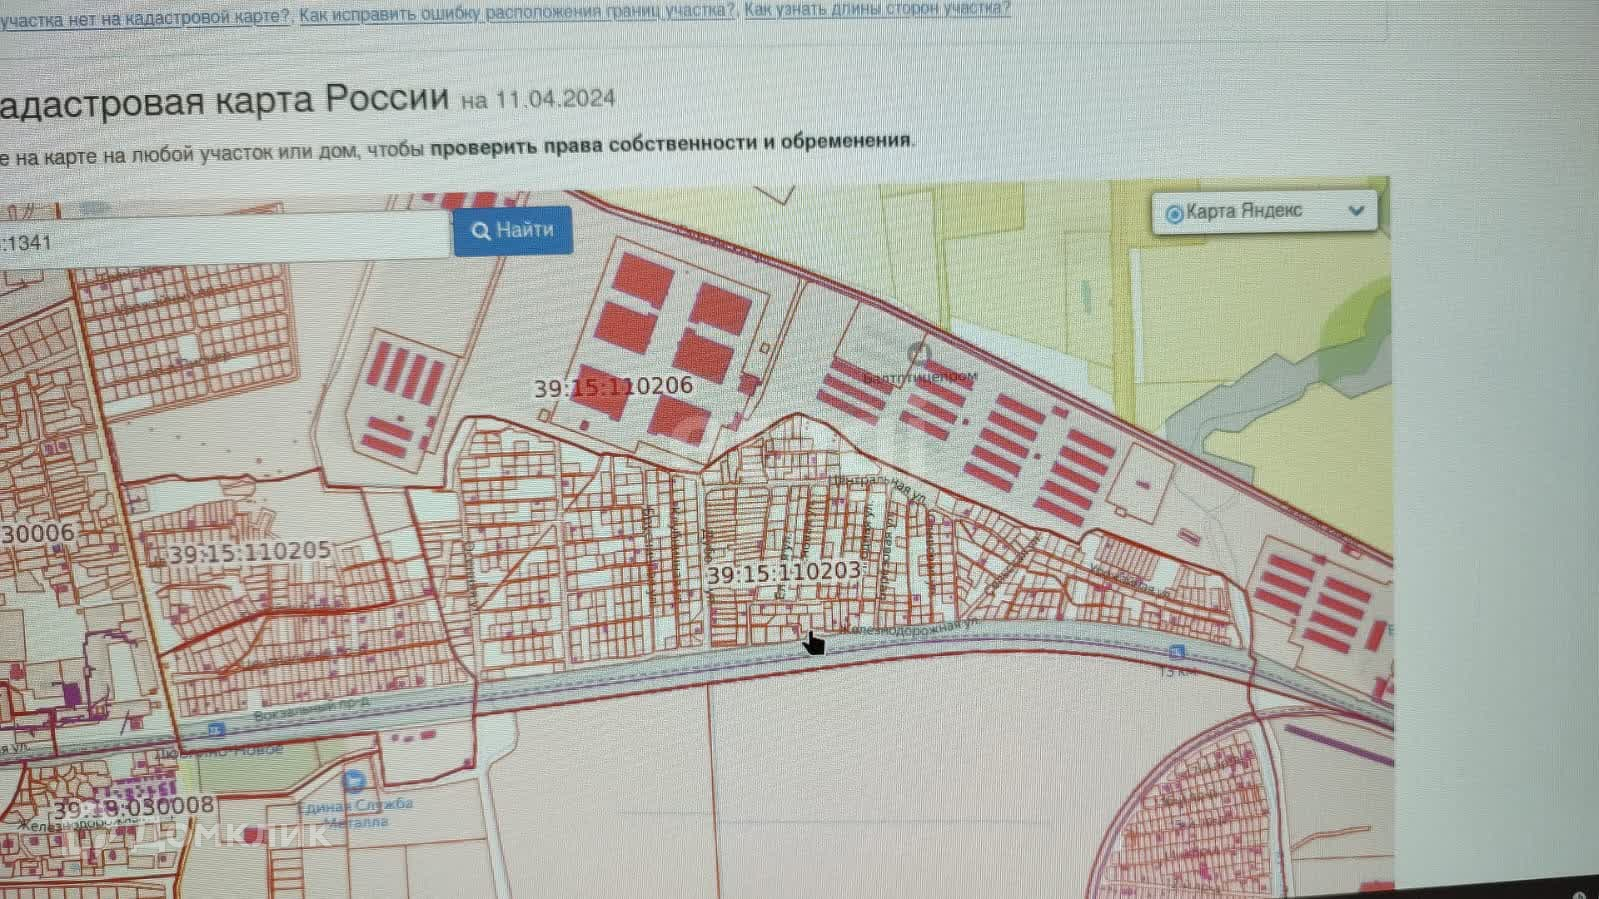Click the railway station icon near Вокзальный пр-д
This screenshot has width=1599, height=899.
tap(216, 729)
